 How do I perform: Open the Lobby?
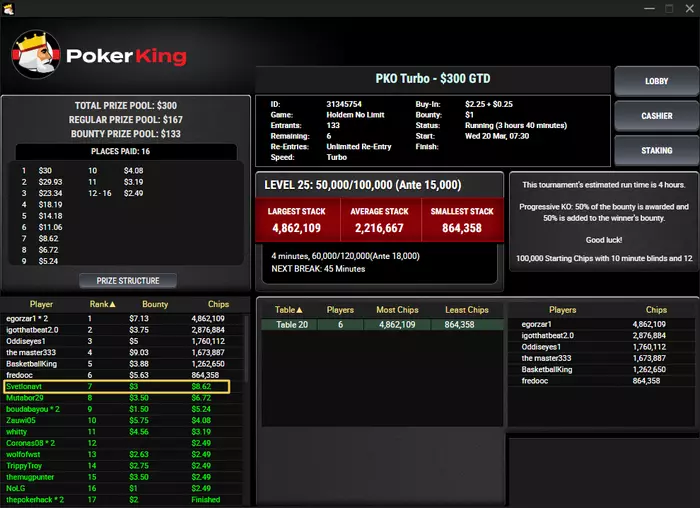click(656, 81)
